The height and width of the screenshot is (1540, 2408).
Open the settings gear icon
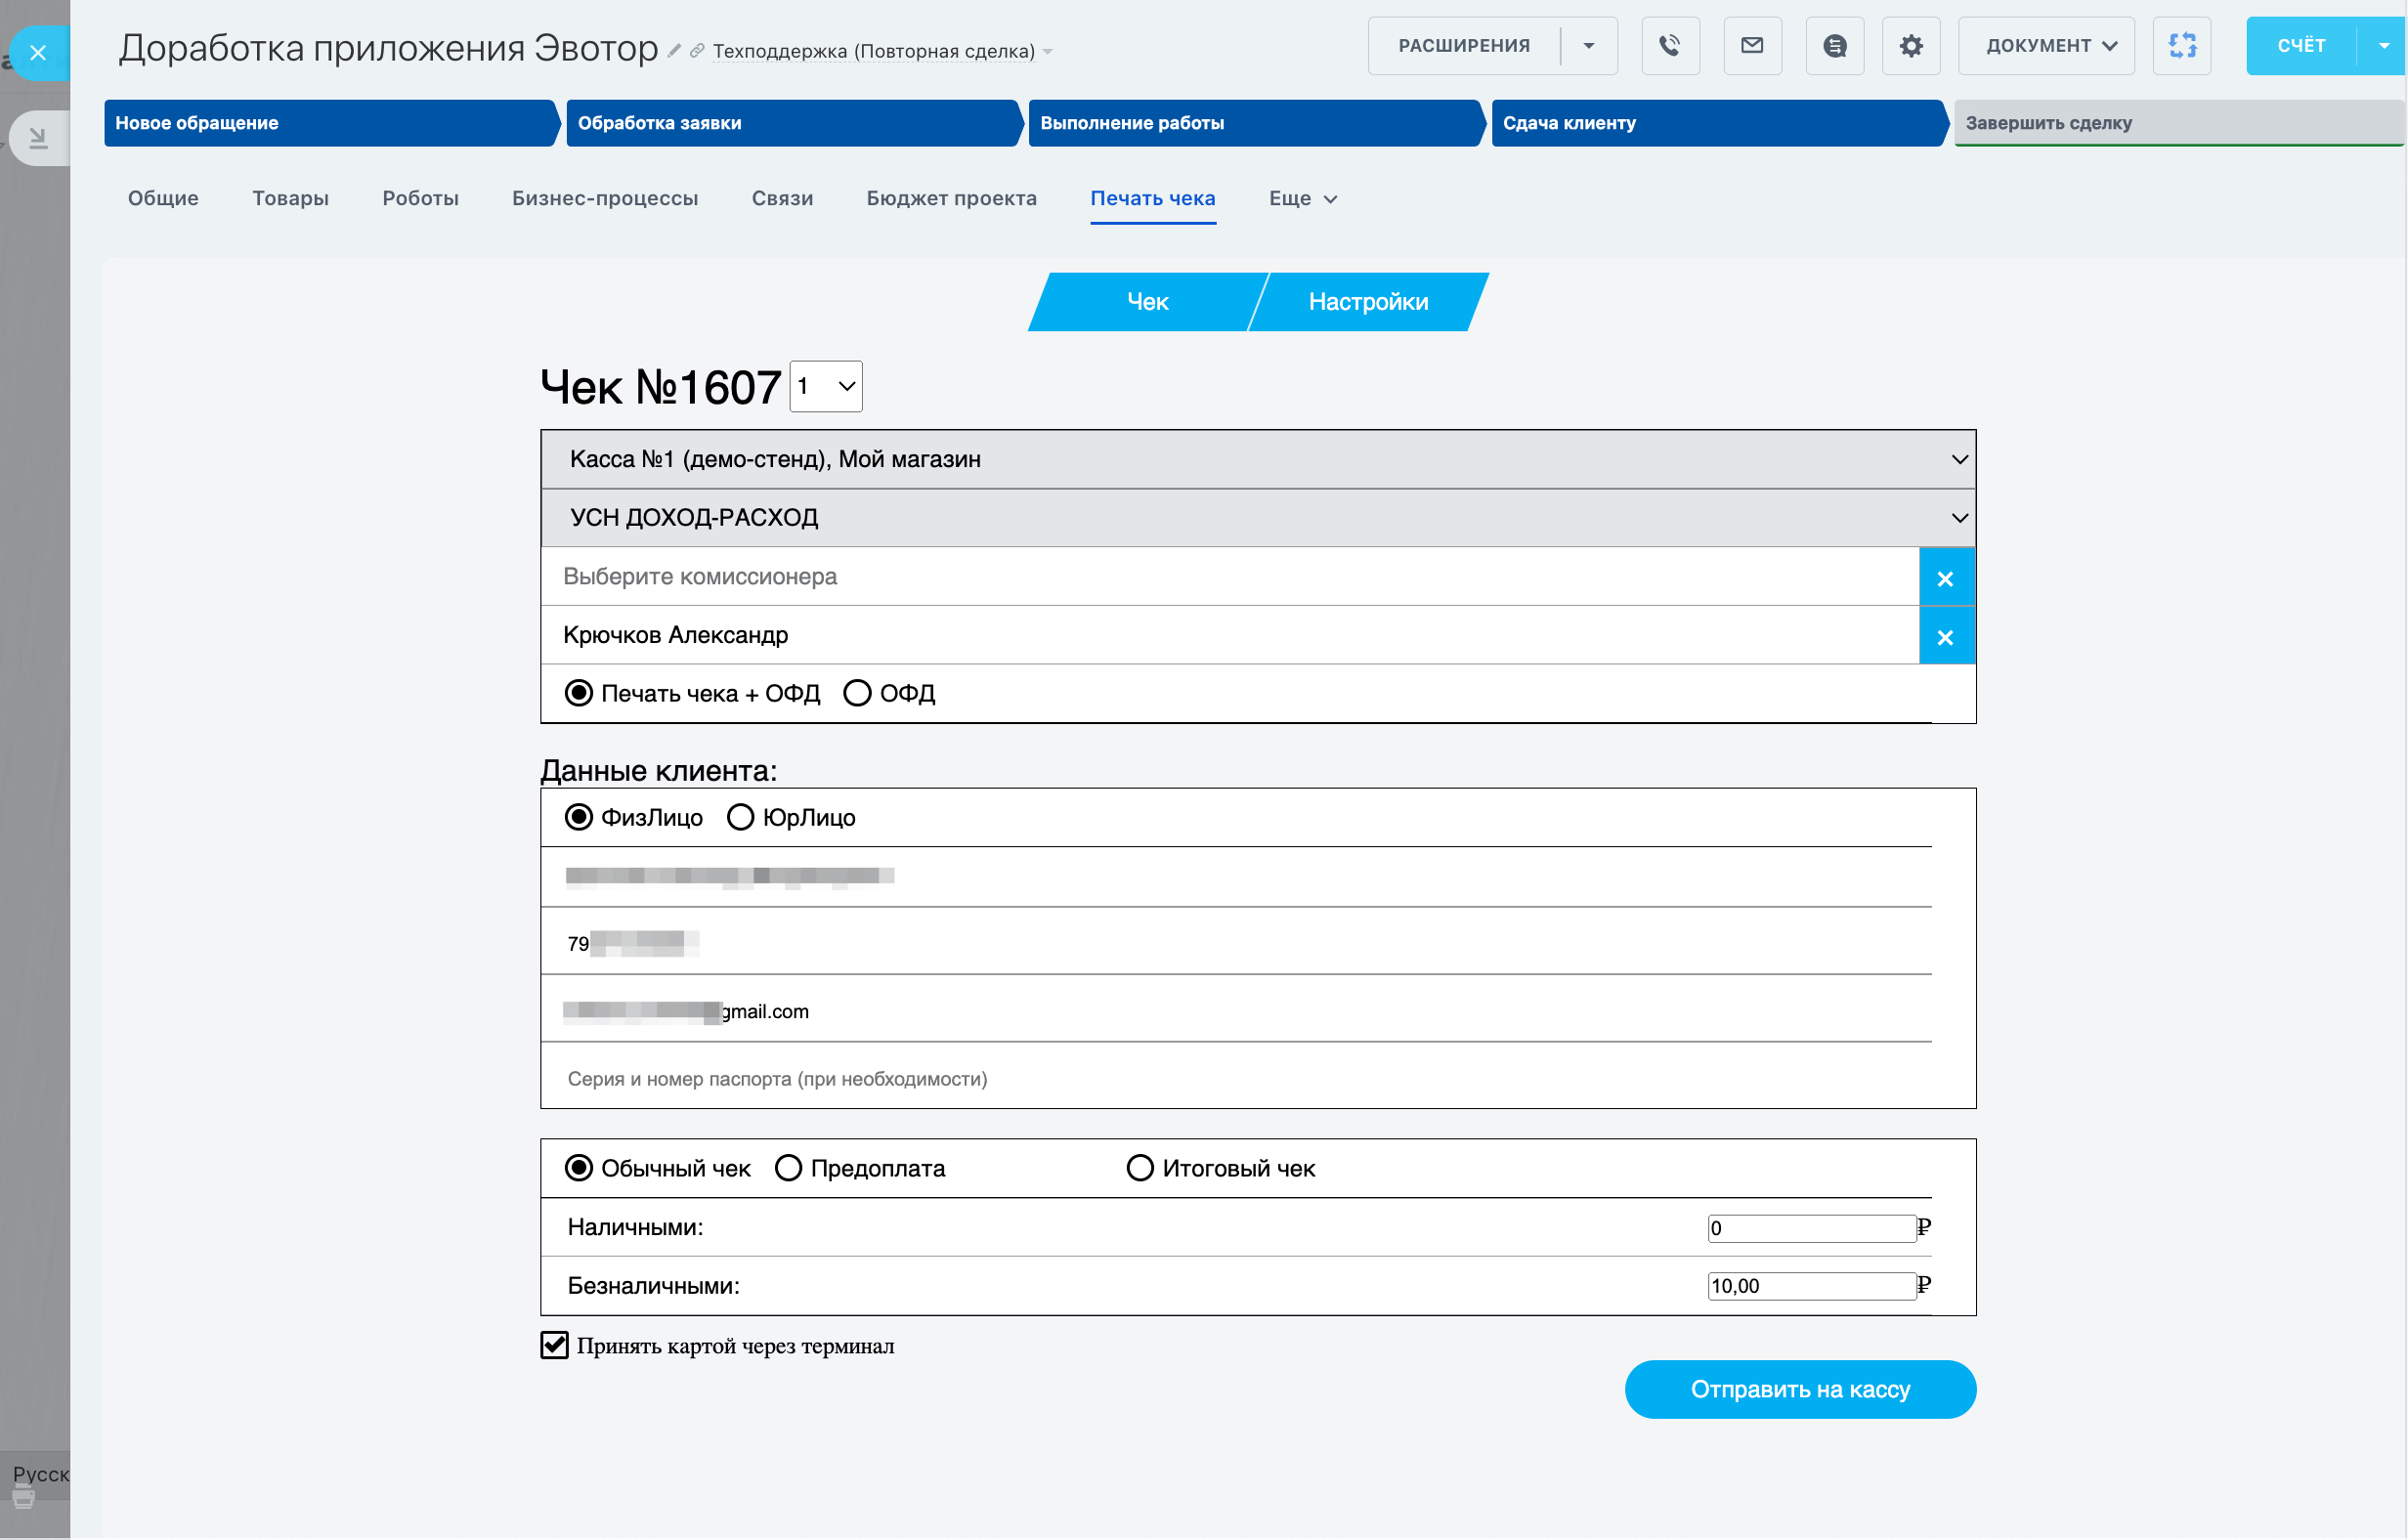click(x=1910, y=46)
